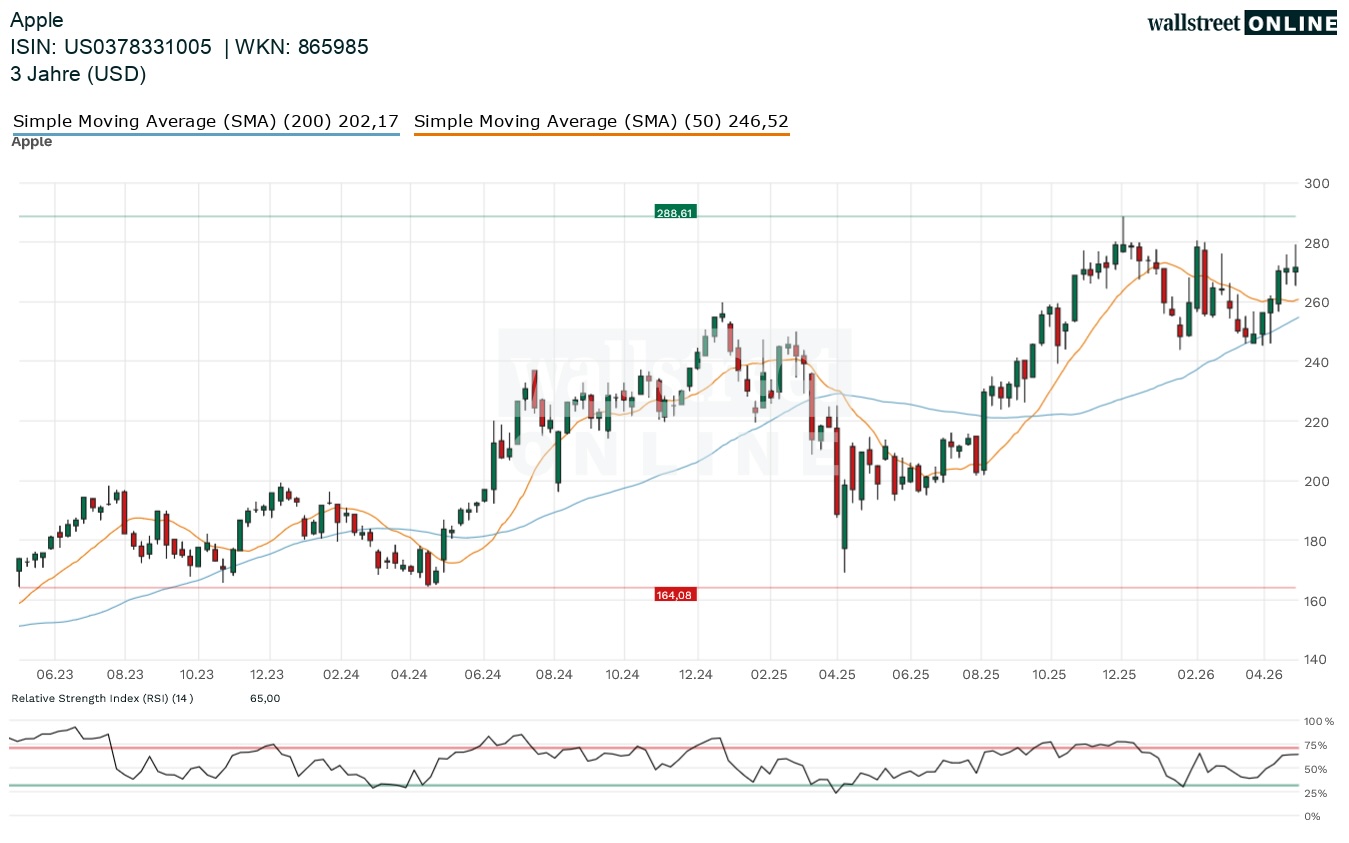The width and height of the screenshot is (1349, 843).
Task: Select the 300 price axis label
Action: point(1315,183)
